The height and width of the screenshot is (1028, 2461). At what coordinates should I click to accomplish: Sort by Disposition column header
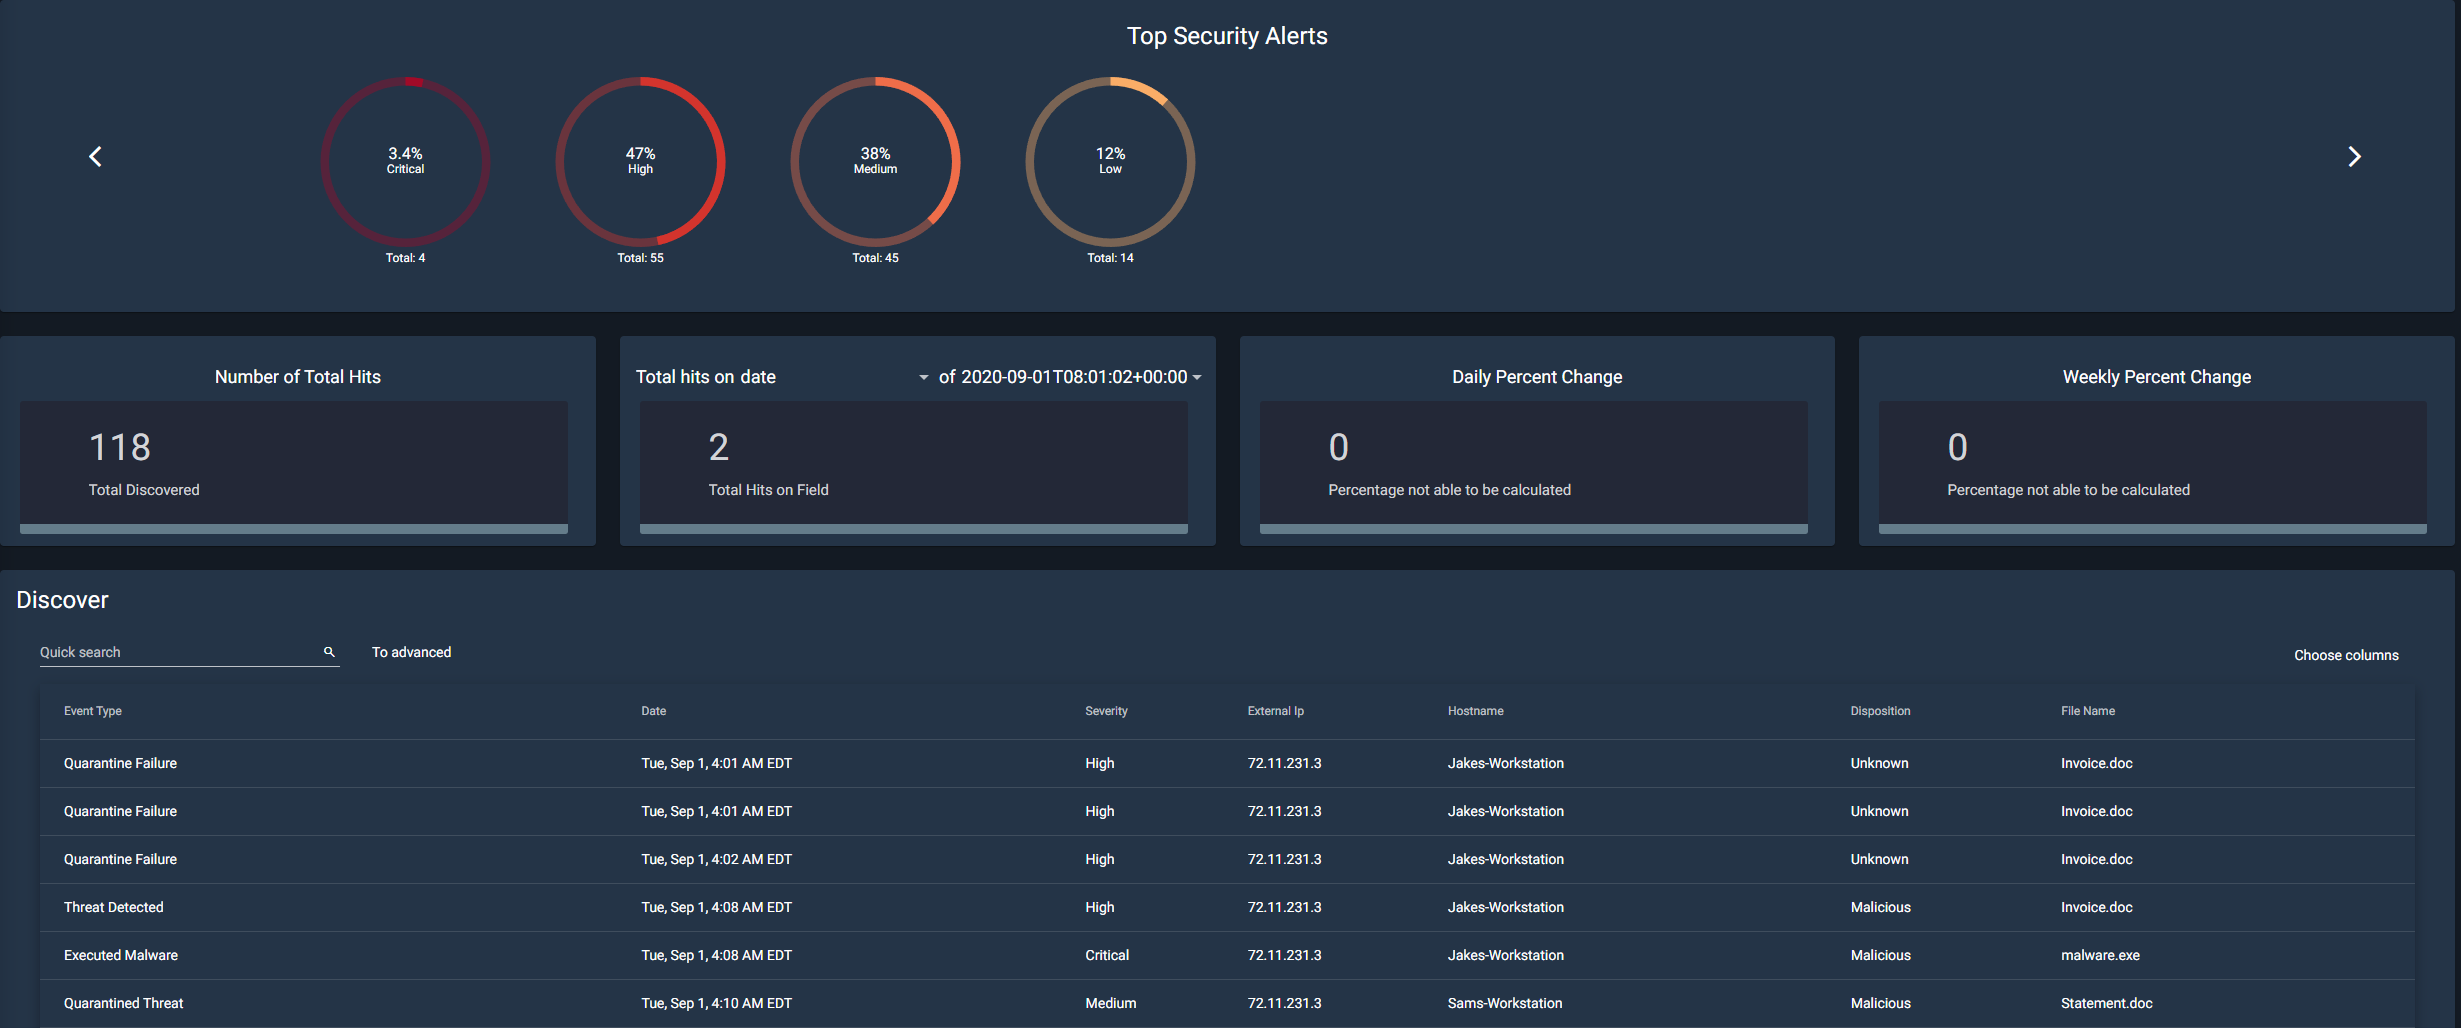[x=1880, y=711]
